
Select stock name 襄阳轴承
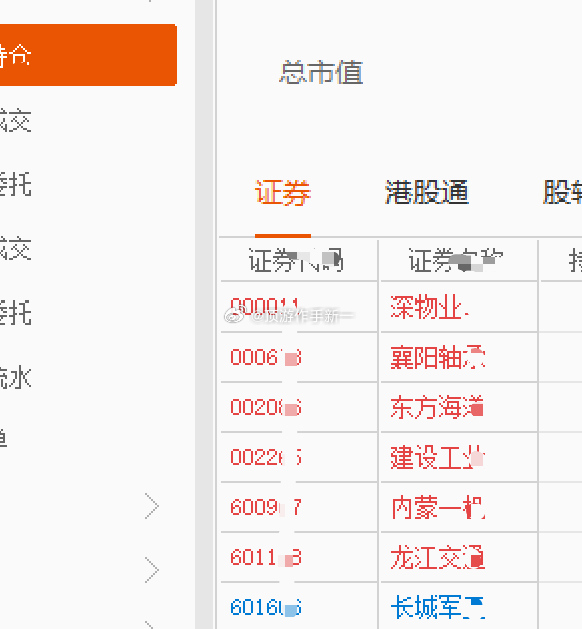coord(438,357)
